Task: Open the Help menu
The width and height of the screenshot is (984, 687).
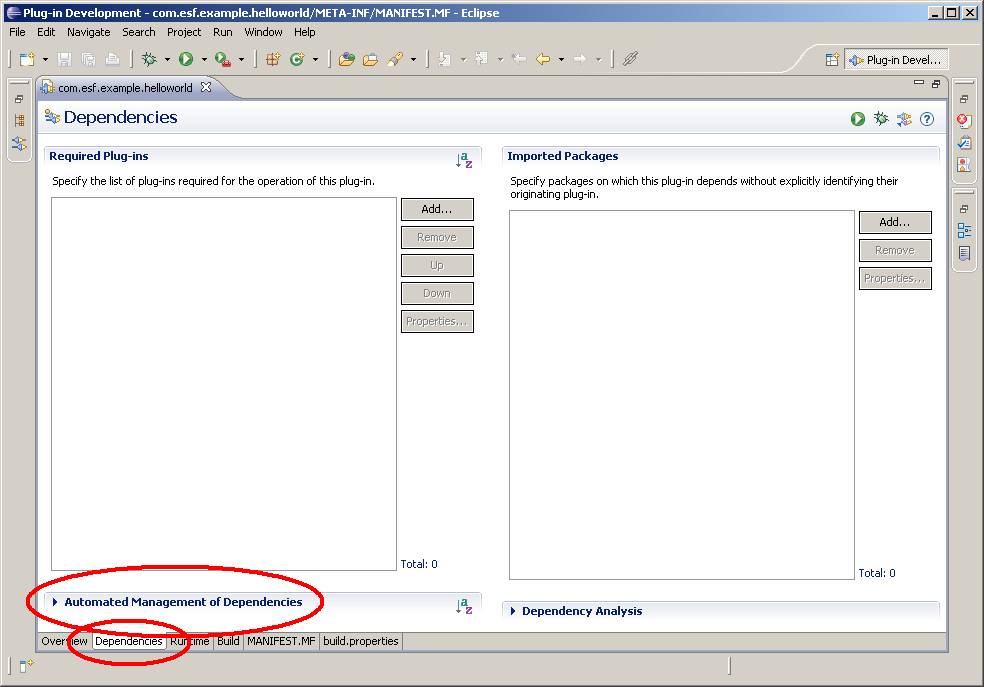Action: click(304, 32)
